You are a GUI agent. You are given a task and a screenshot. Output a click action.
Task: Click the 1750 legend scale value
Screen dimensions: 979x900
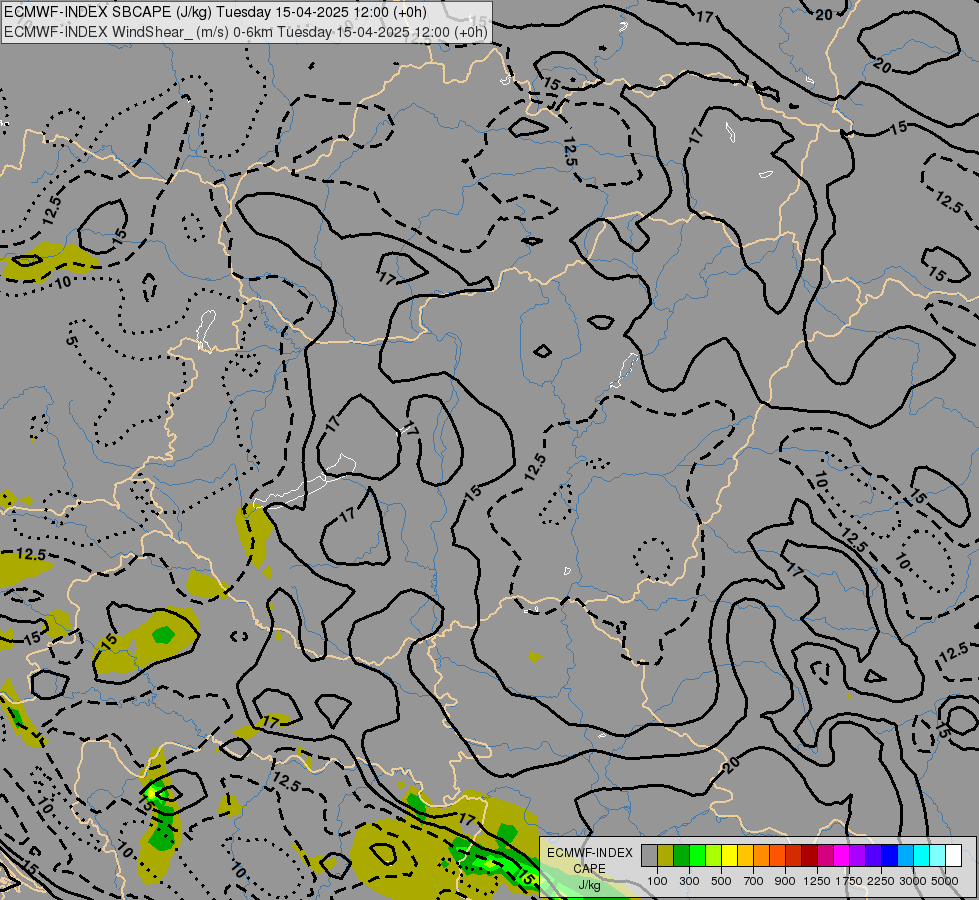[849, 881]
